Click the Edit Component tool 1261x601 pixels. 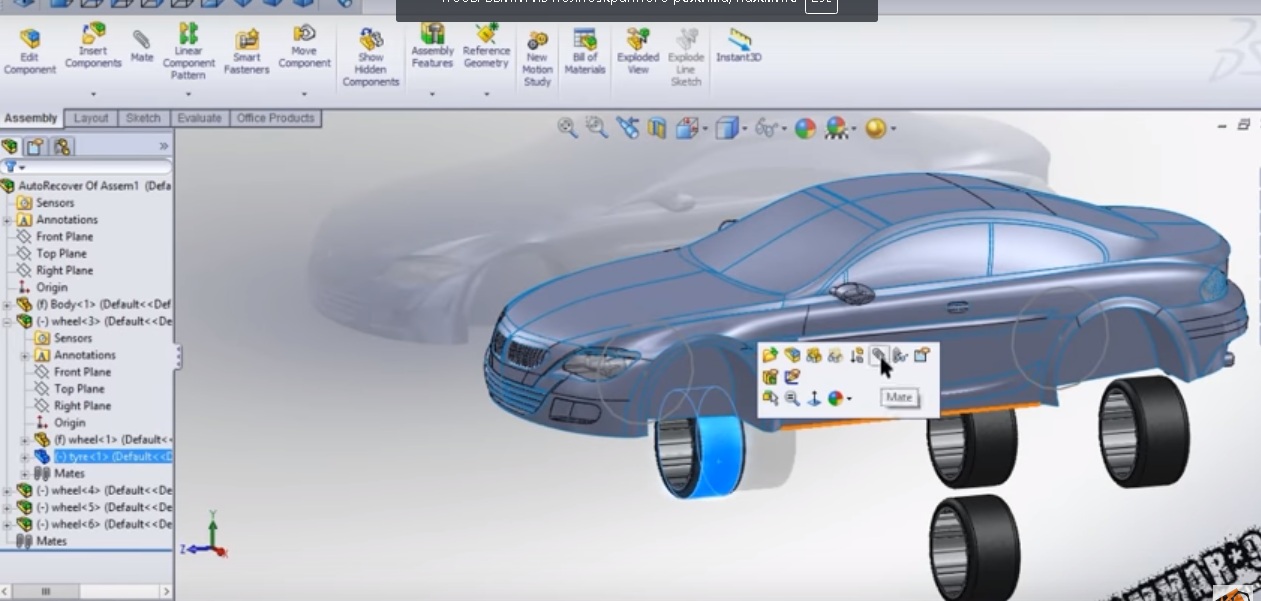click(29, 52)
